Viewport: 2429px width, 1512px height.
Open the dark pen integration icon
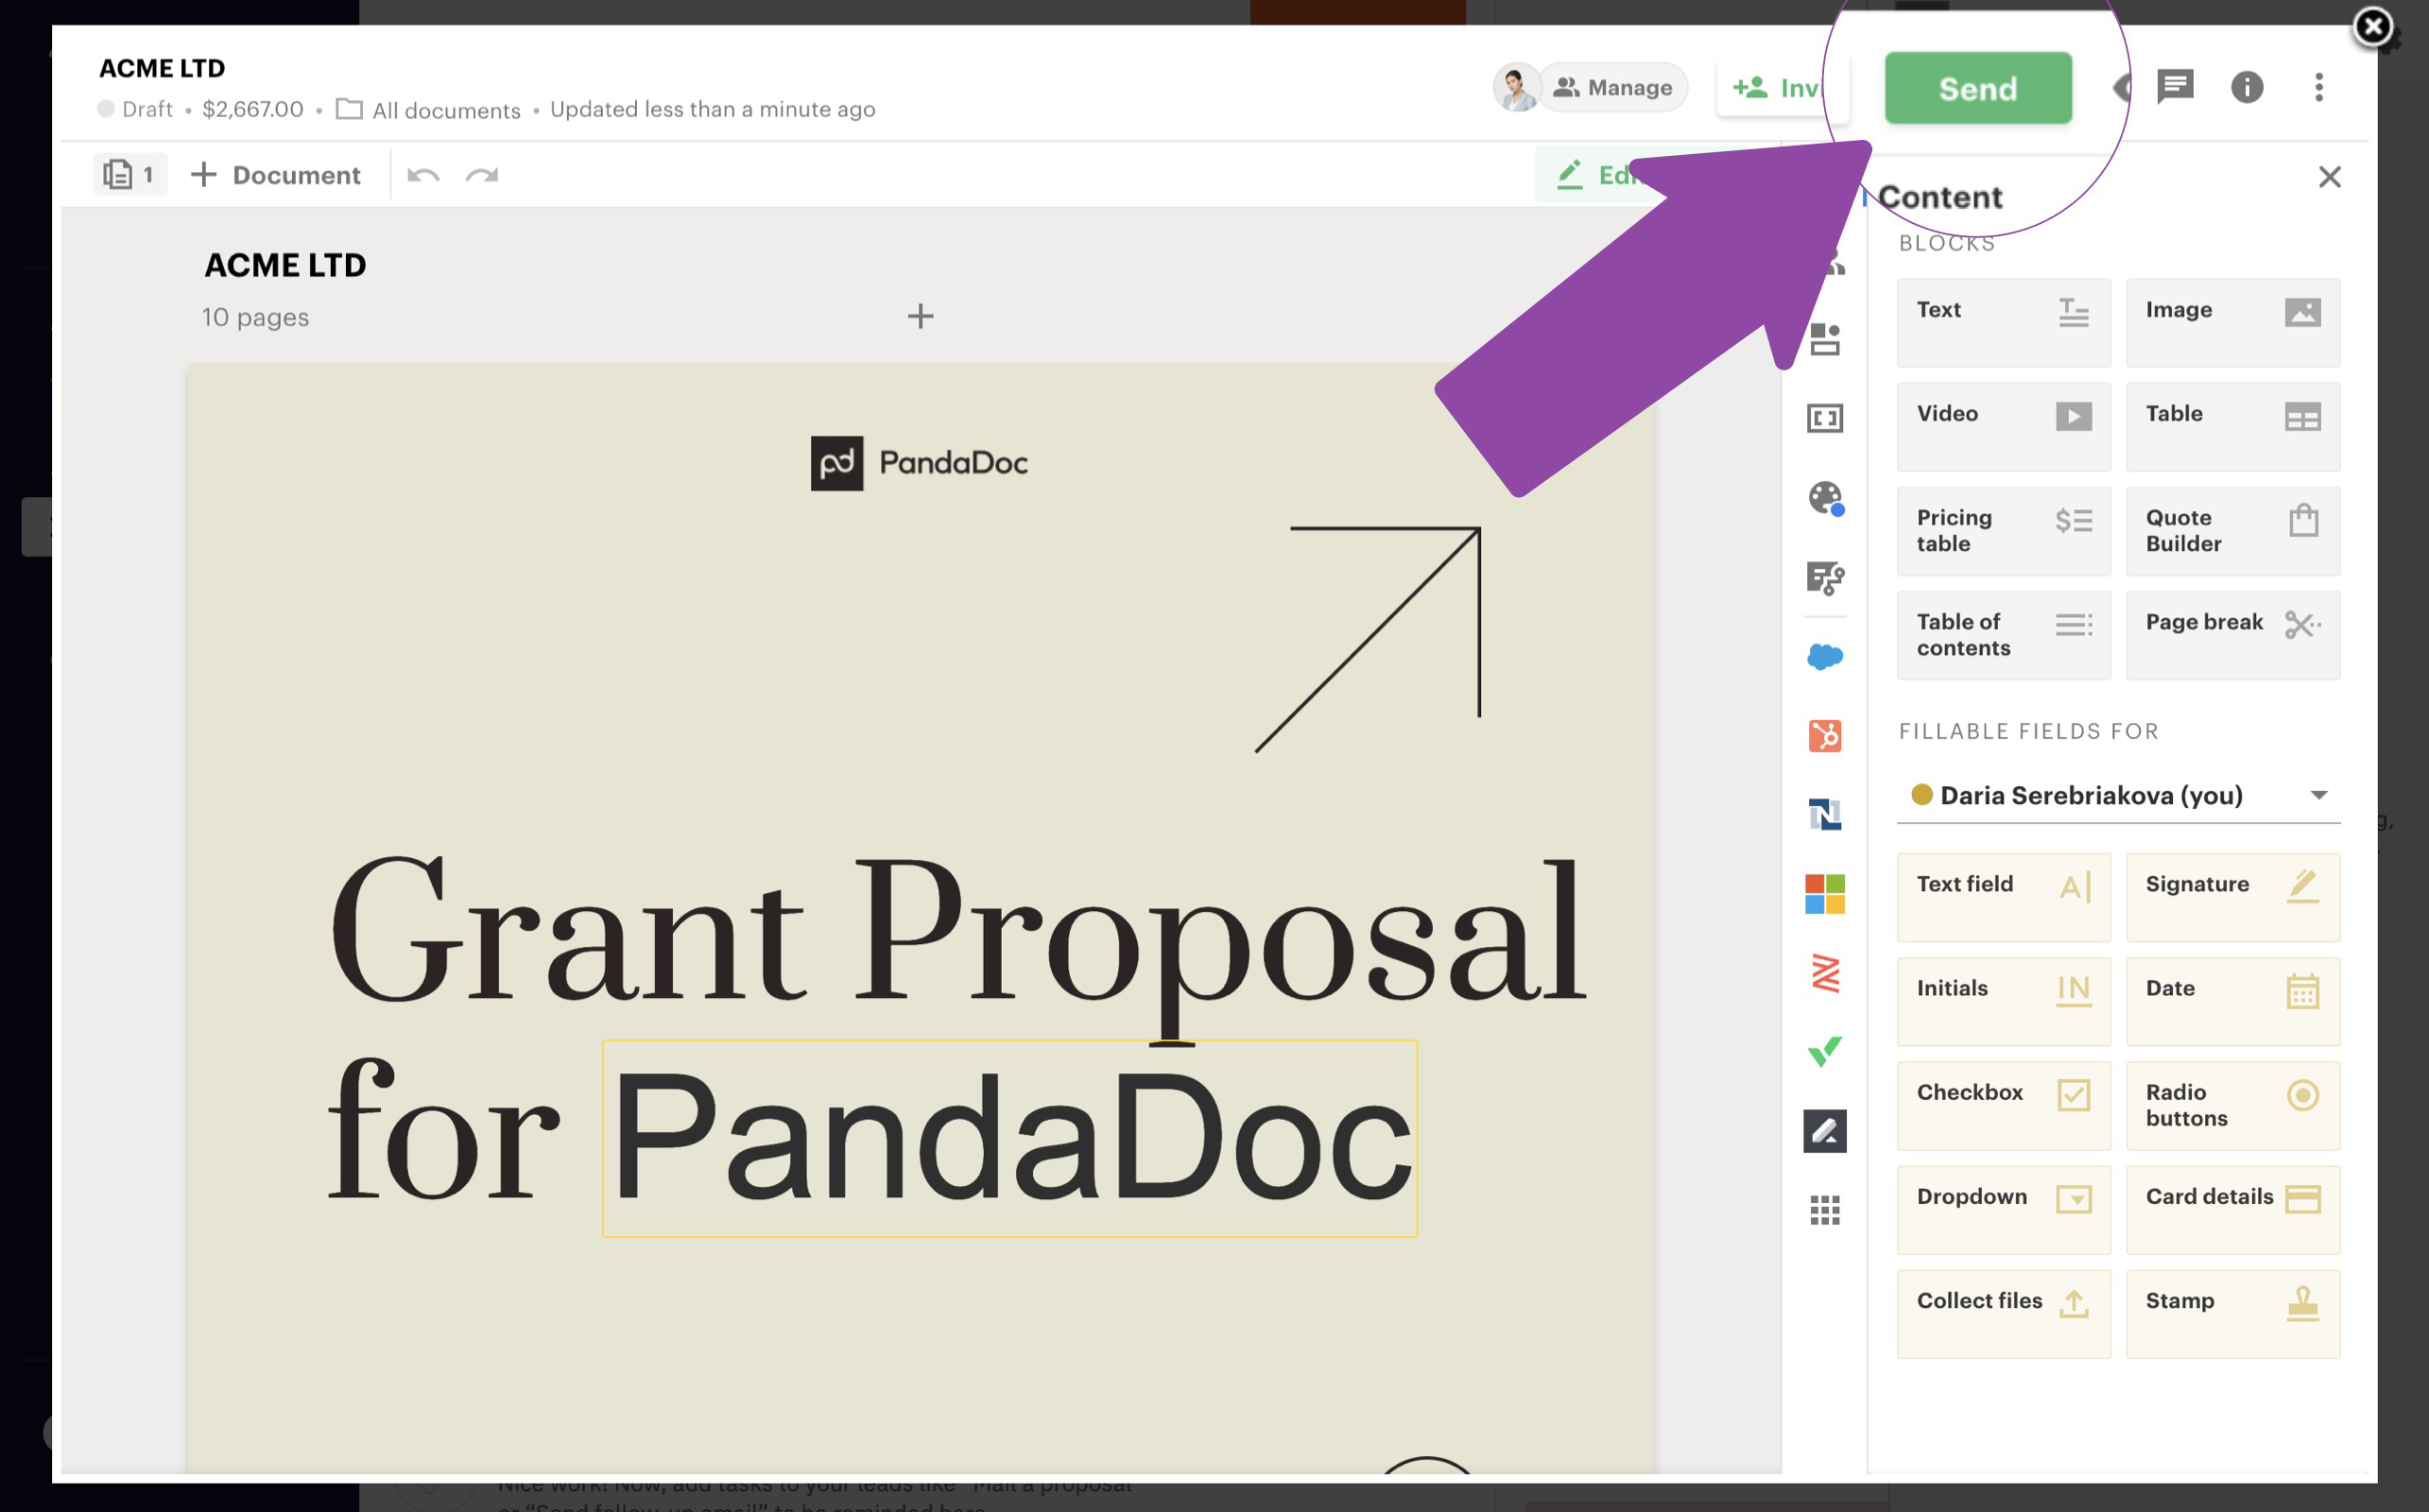pyautogui.click(x=1824, y=1131)
